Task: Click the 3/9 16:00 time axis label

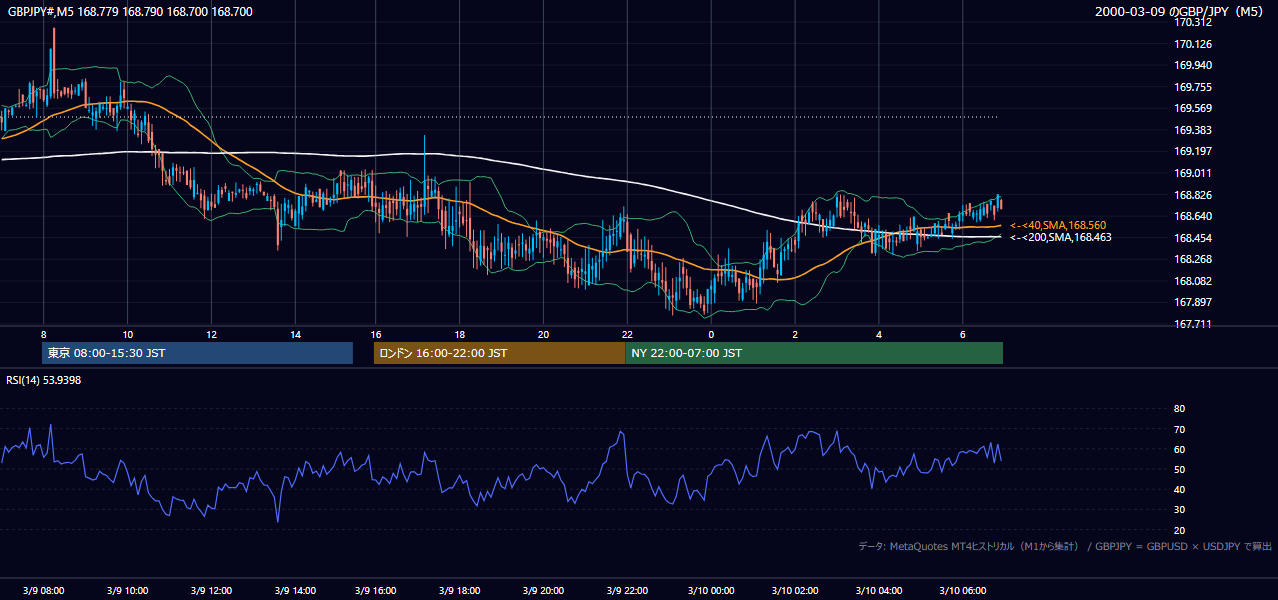Action: (376, 590)
